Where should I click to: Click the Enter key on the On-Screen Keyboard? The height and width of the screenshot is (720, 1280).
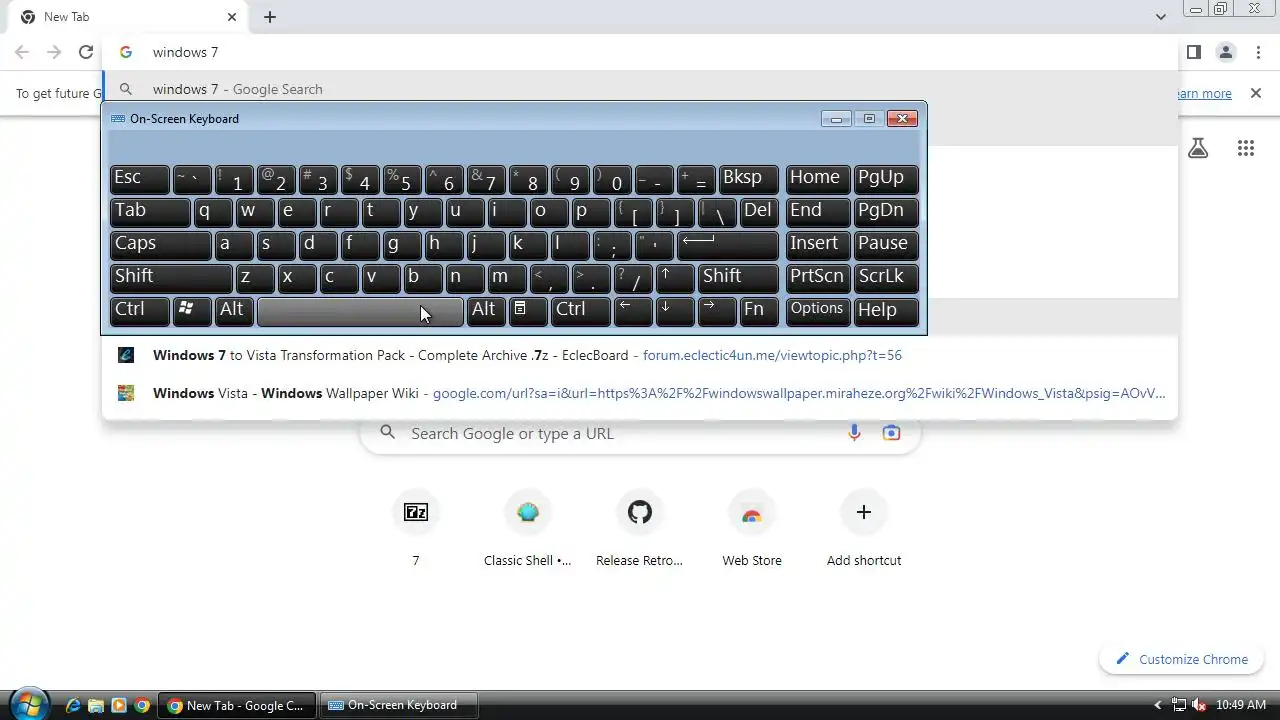point(728,245)
